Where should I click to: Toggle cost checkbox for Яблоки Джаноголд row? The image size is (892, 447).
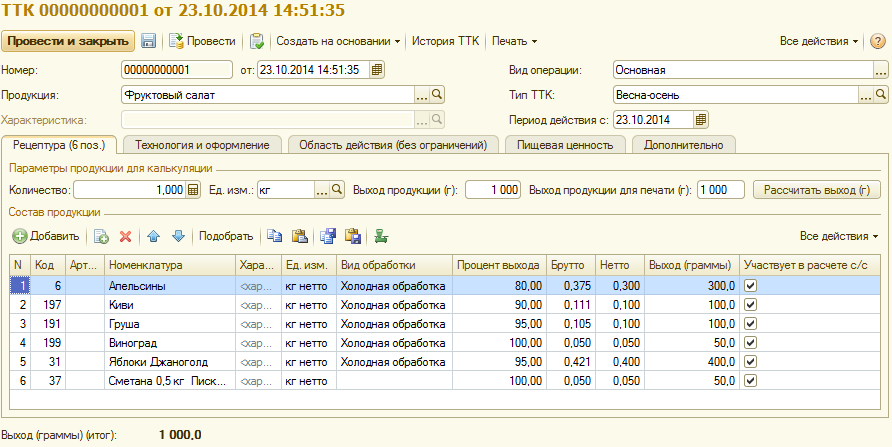[x=751, y=362]
